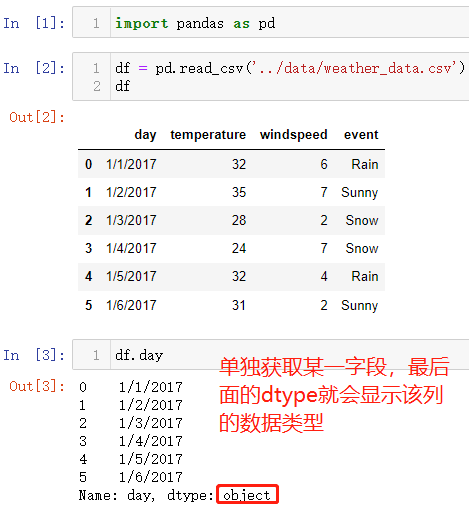Viewport: 469px width, 508px height.
Task: Click the 'event' column header
Action: click(x=361, y=135)
